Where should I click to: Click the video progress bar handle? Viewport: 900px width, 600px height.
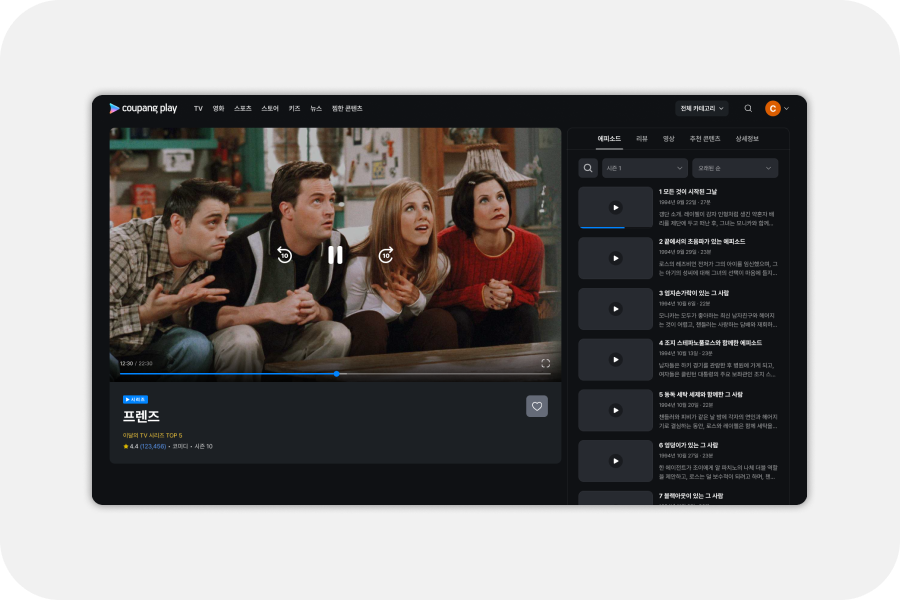coord(337,374)
